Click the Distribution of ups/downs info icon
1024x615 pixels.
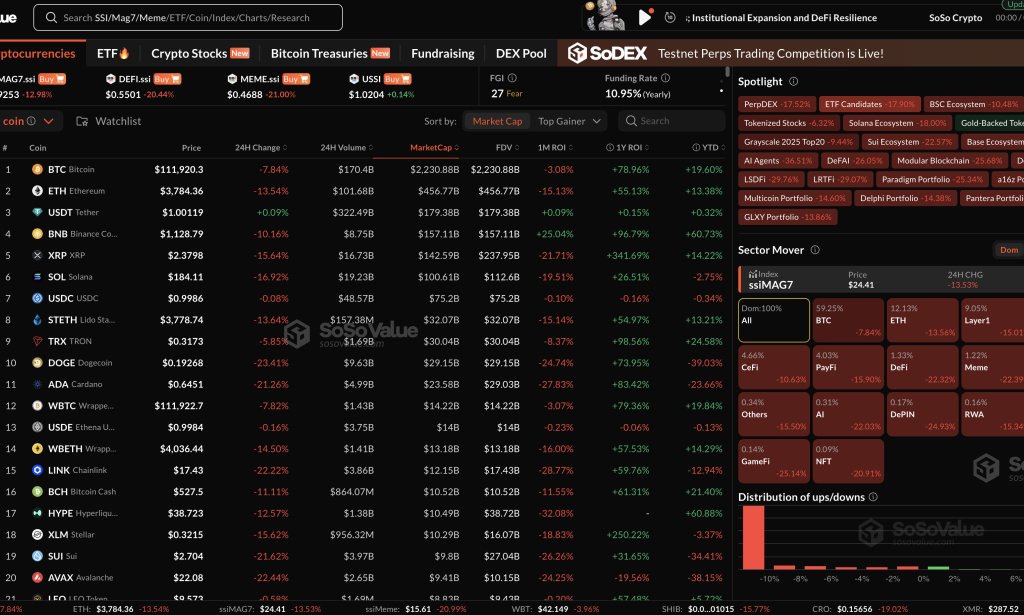tap(873, 497)
